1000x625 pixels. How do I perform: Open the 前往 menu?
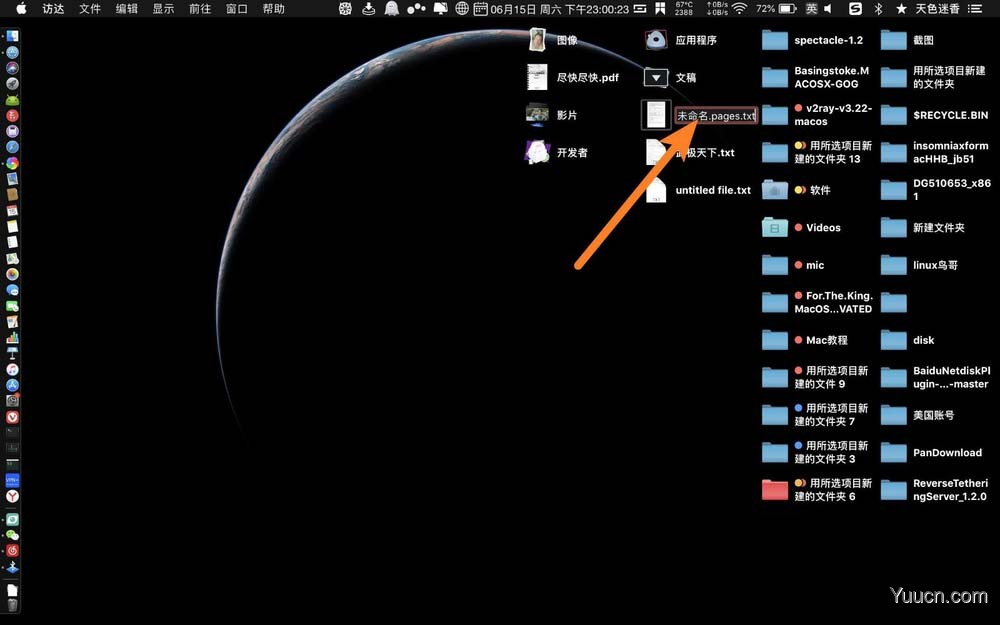(x=200, y=8)
